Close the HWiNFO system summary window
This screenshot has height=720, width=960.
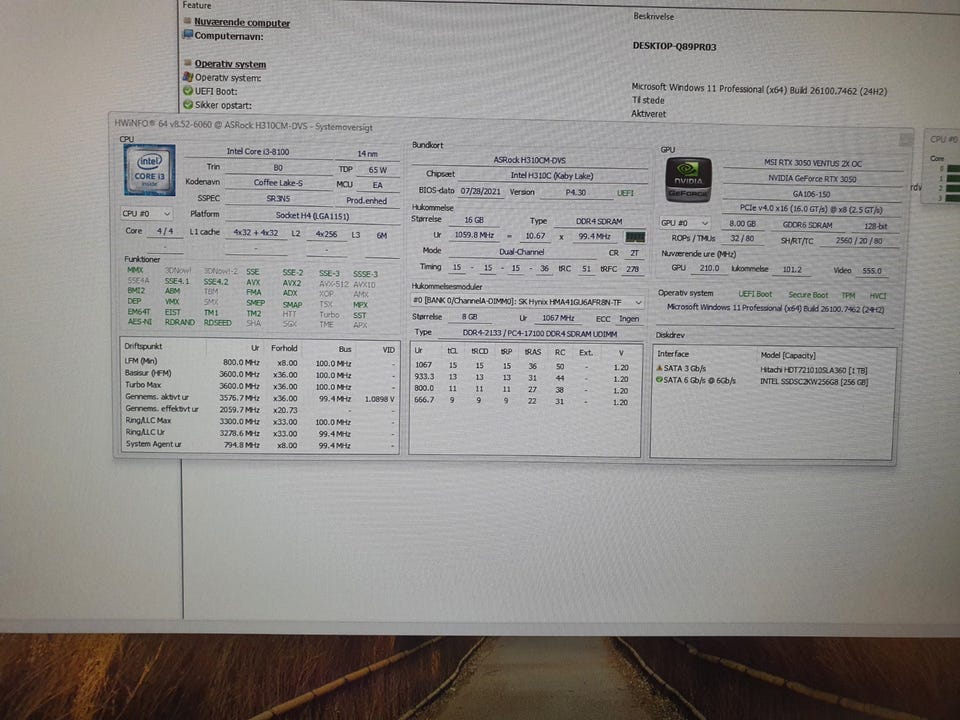tap(906, 140)
